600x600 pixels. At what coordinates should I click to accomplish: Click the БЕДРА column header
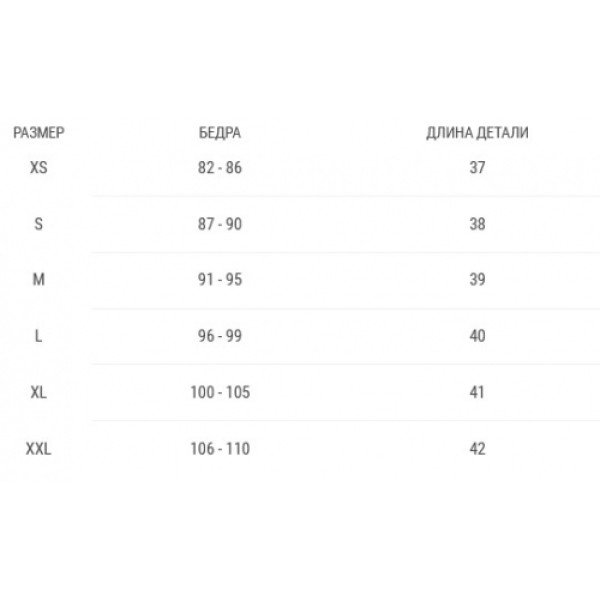(220, 133)
